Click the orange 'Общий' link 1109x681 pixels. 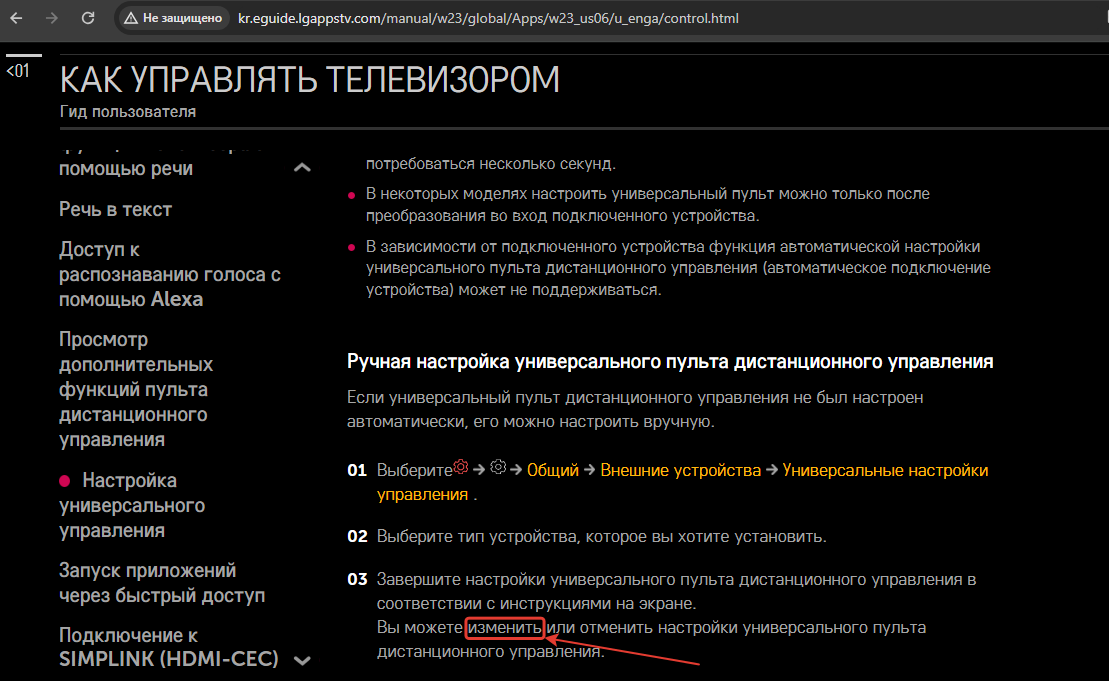pos(553,470)
